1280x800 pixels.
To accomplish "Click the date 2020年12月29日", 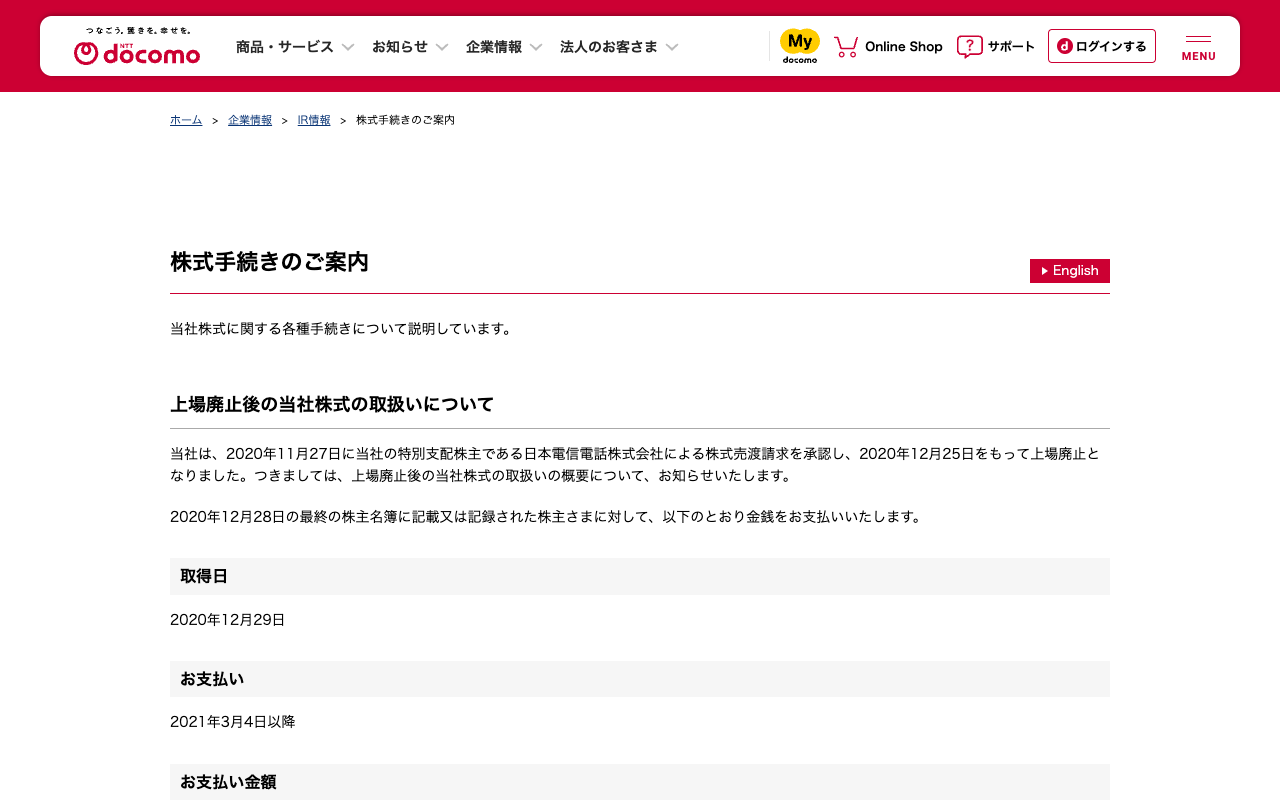I will [x=228, y=620].
